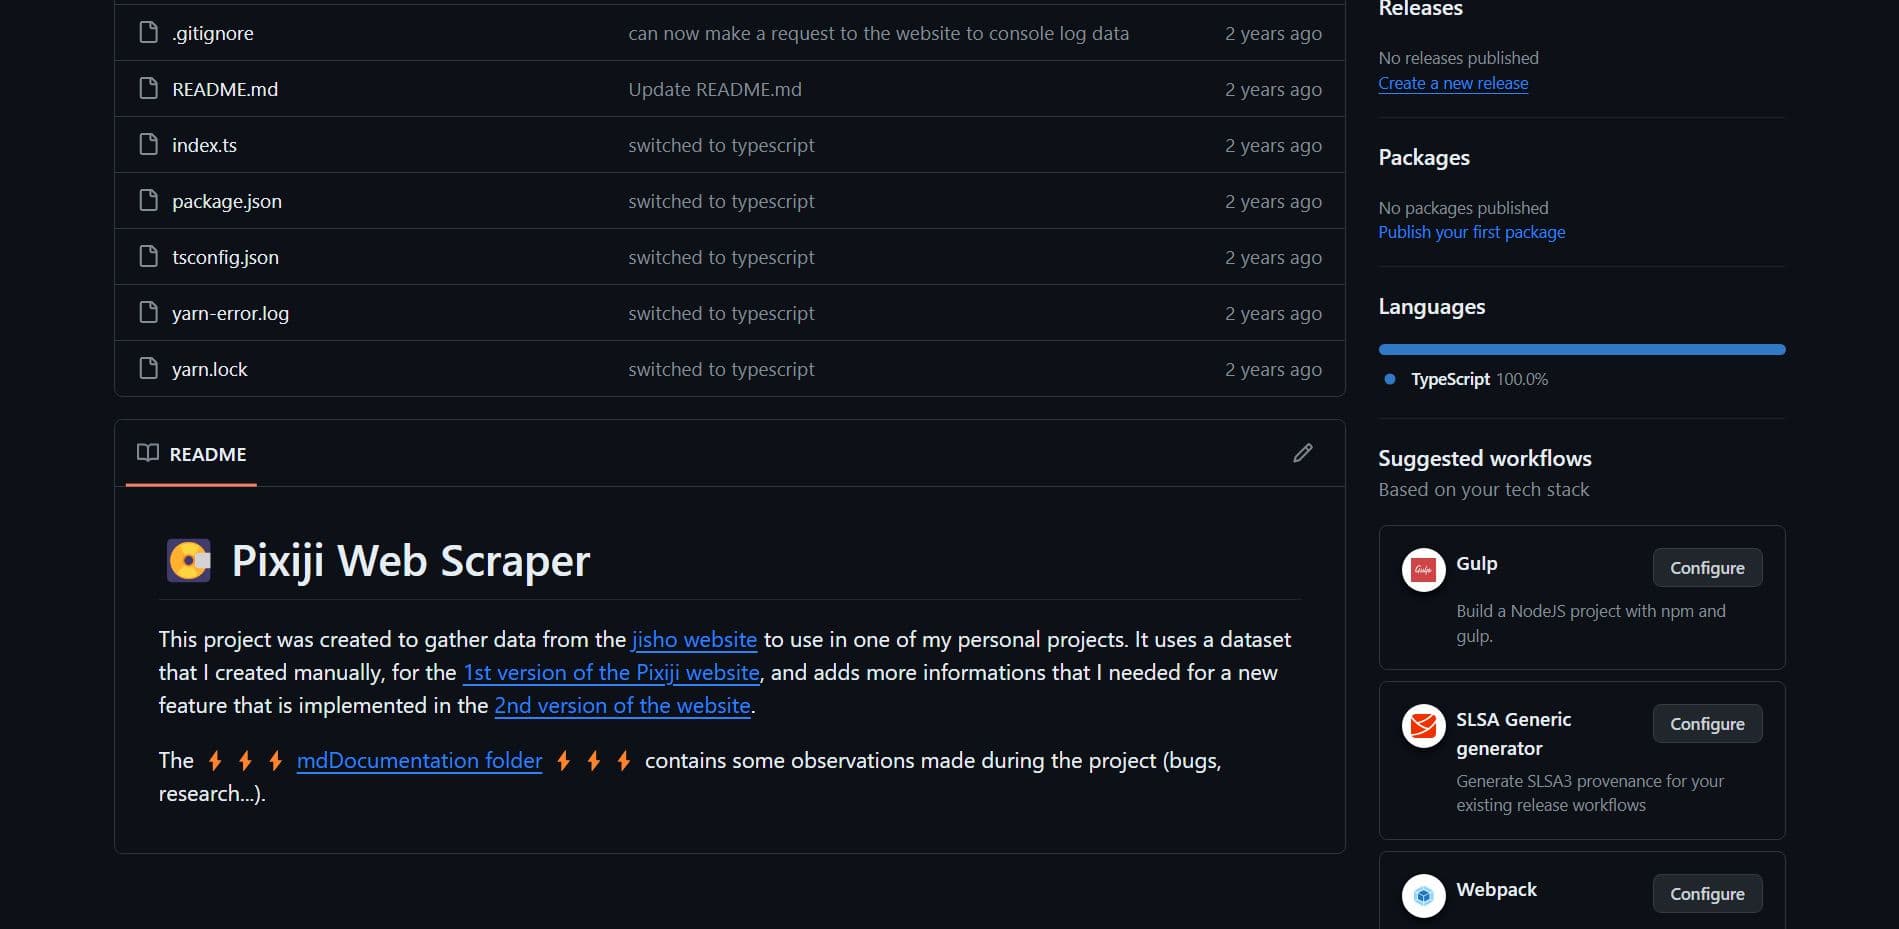1899x929 pixels.
Task: Click the book icon beside README heading
Action: (146, 453)
